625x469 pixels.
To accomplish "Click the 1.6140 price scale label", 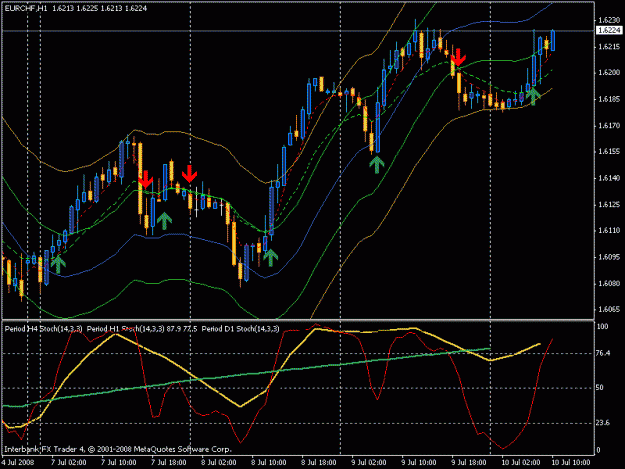I will pyautogui.click(x=609, y=178).
